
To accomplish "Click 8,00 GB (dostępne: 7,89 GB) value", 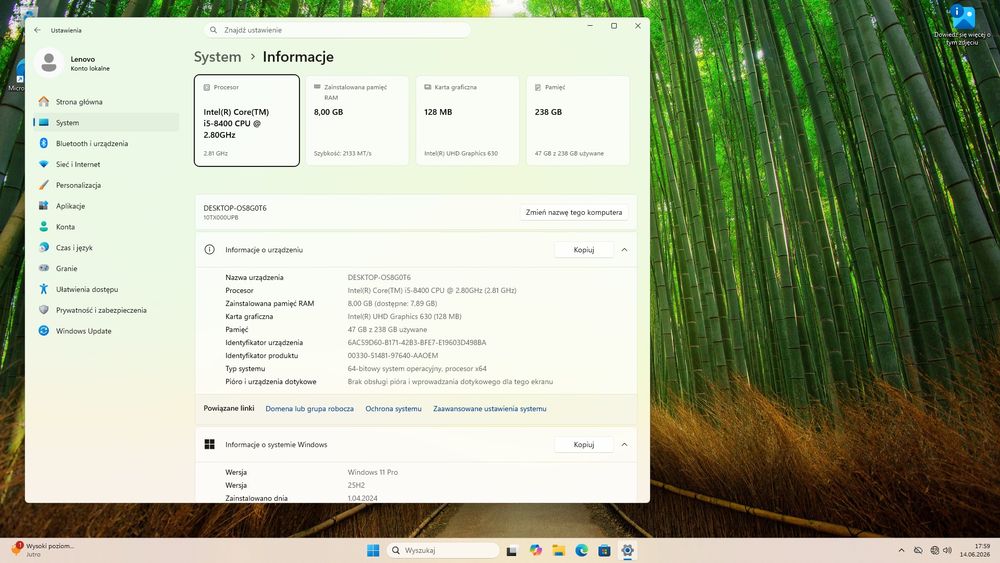I will pos(392,303).
